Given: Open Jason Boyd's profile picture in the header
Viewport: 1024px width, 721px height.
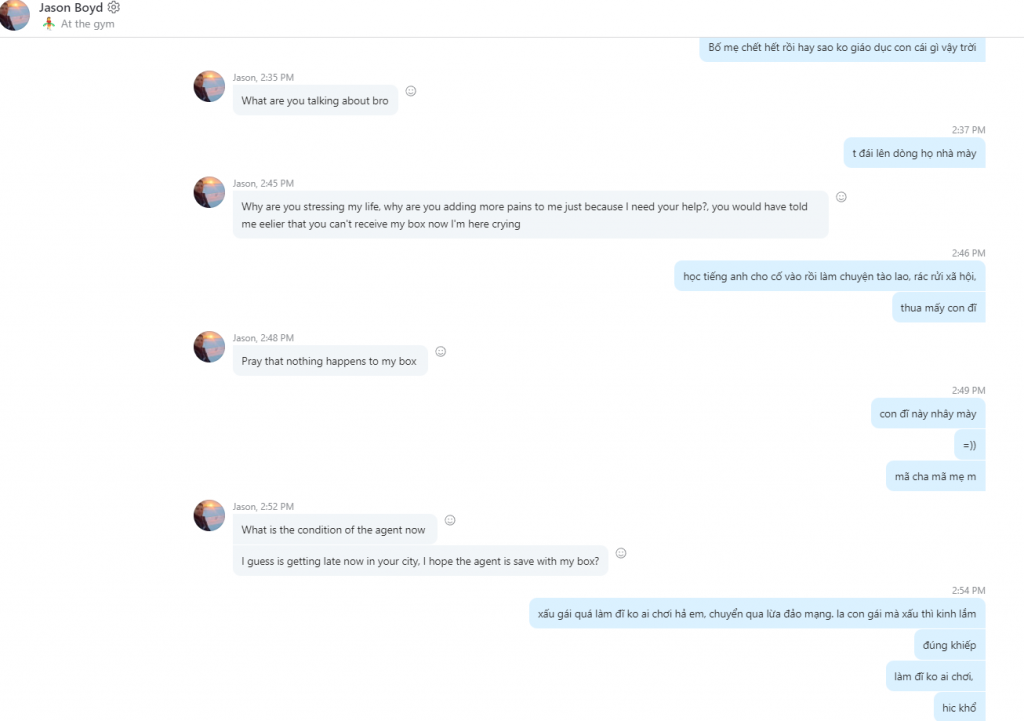Looking at the screenshot, I should 14,14.
